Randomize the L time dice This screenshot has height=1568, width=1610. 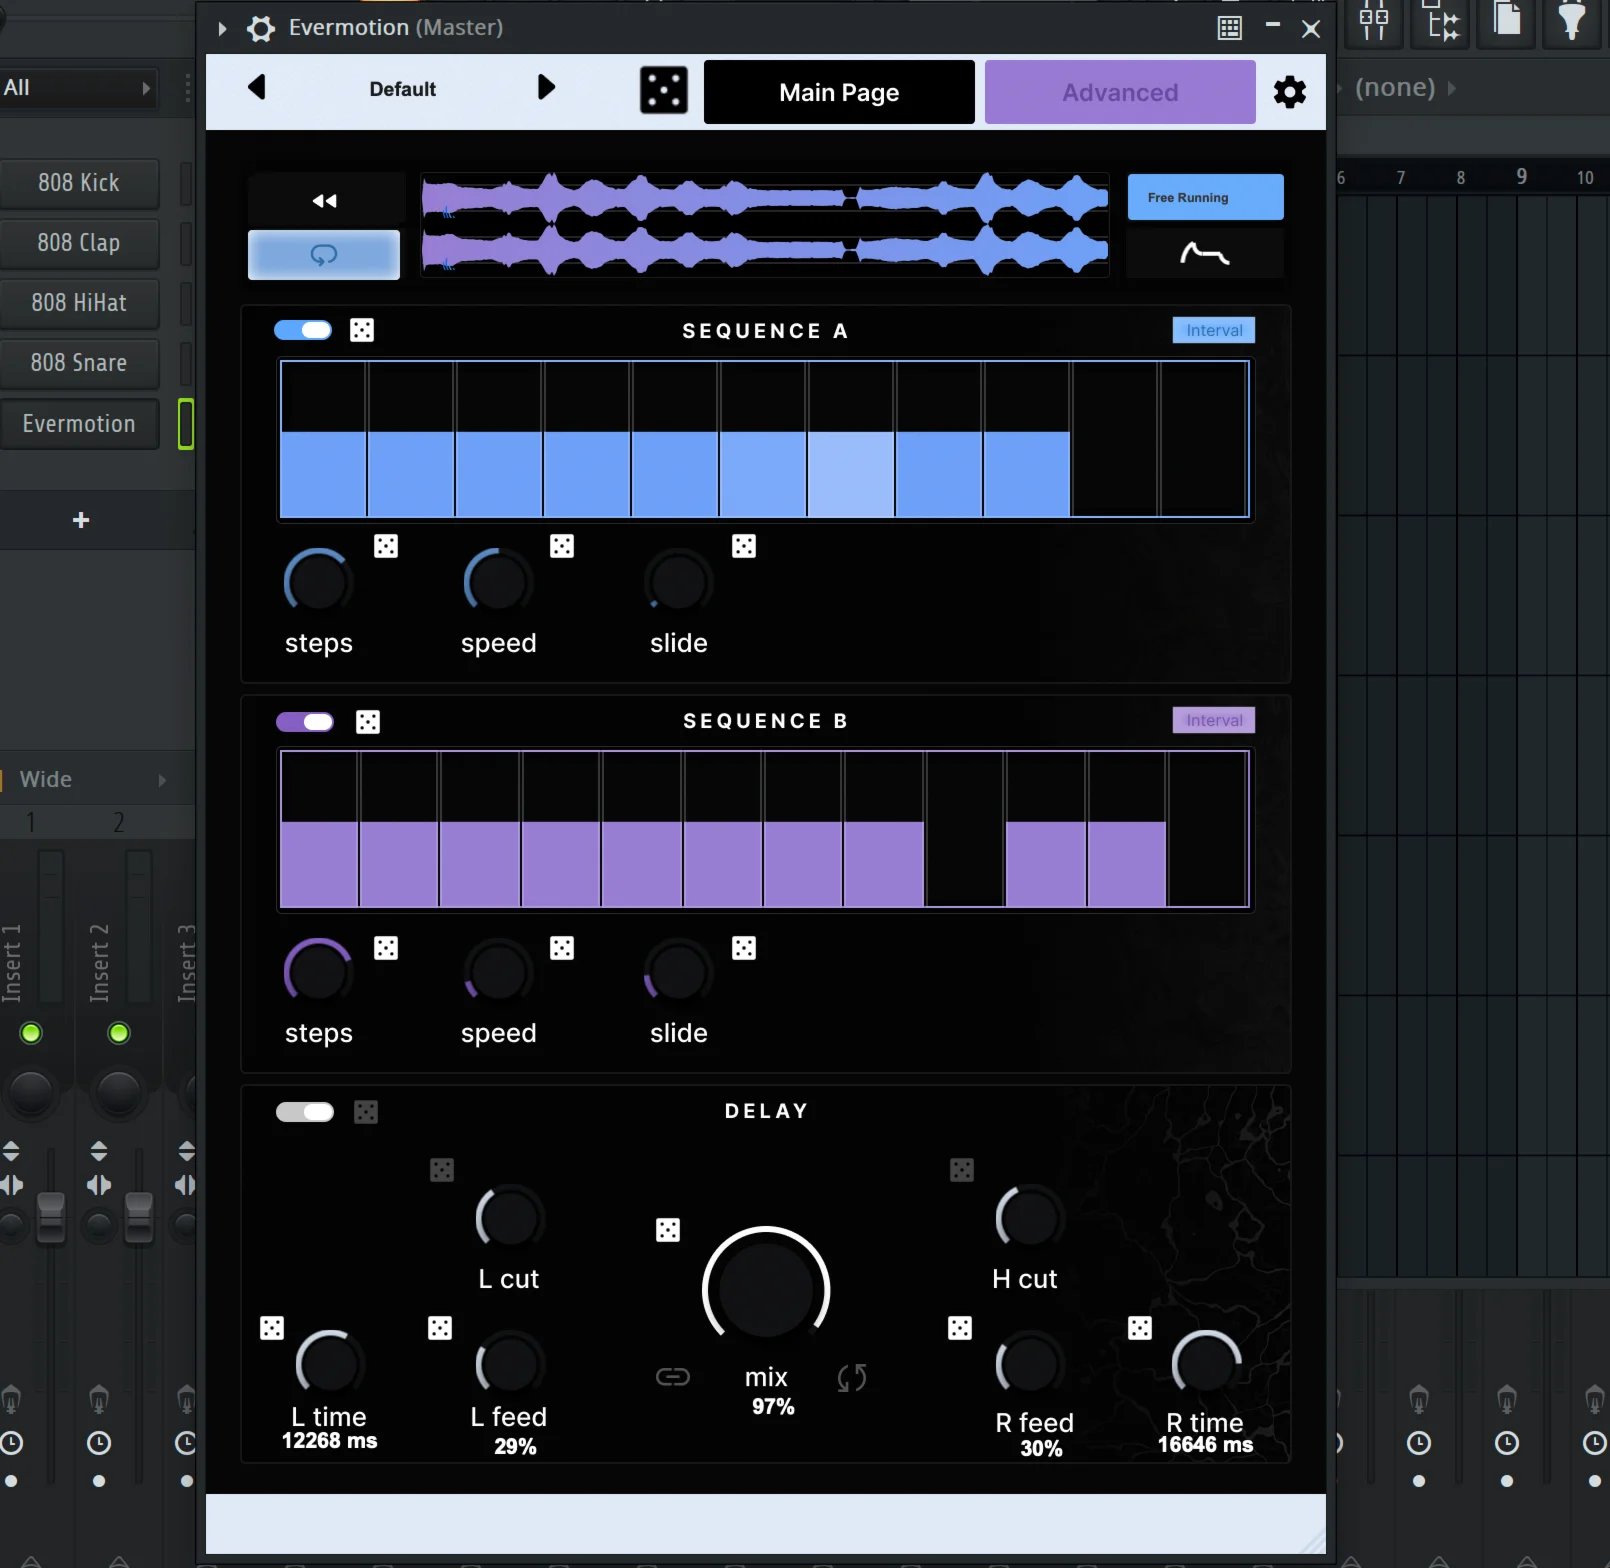(272, 1328)
